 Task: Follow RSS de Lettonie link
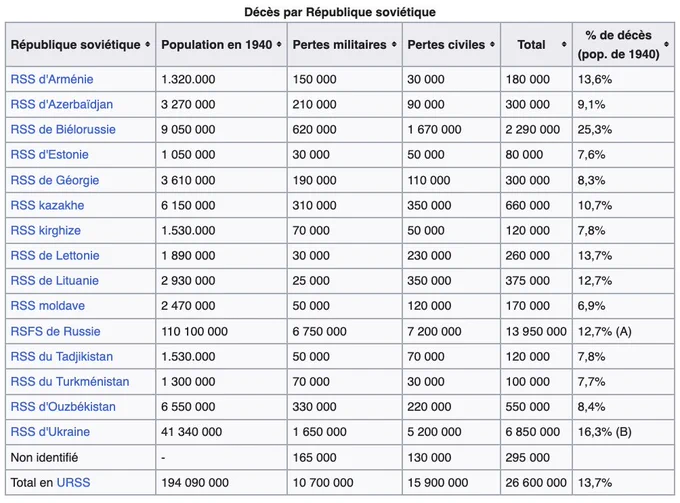55,255
